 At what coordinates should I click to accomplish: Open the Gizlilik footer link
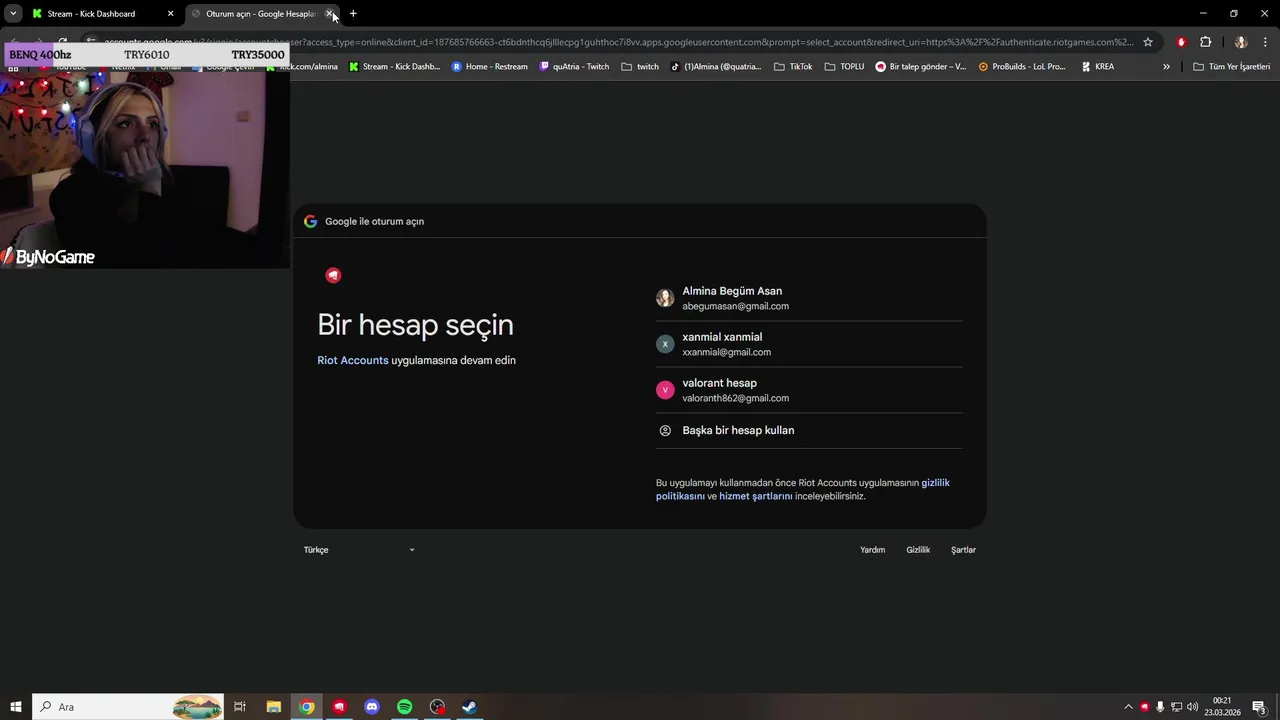pyautogui.click(x=918, y=550)
